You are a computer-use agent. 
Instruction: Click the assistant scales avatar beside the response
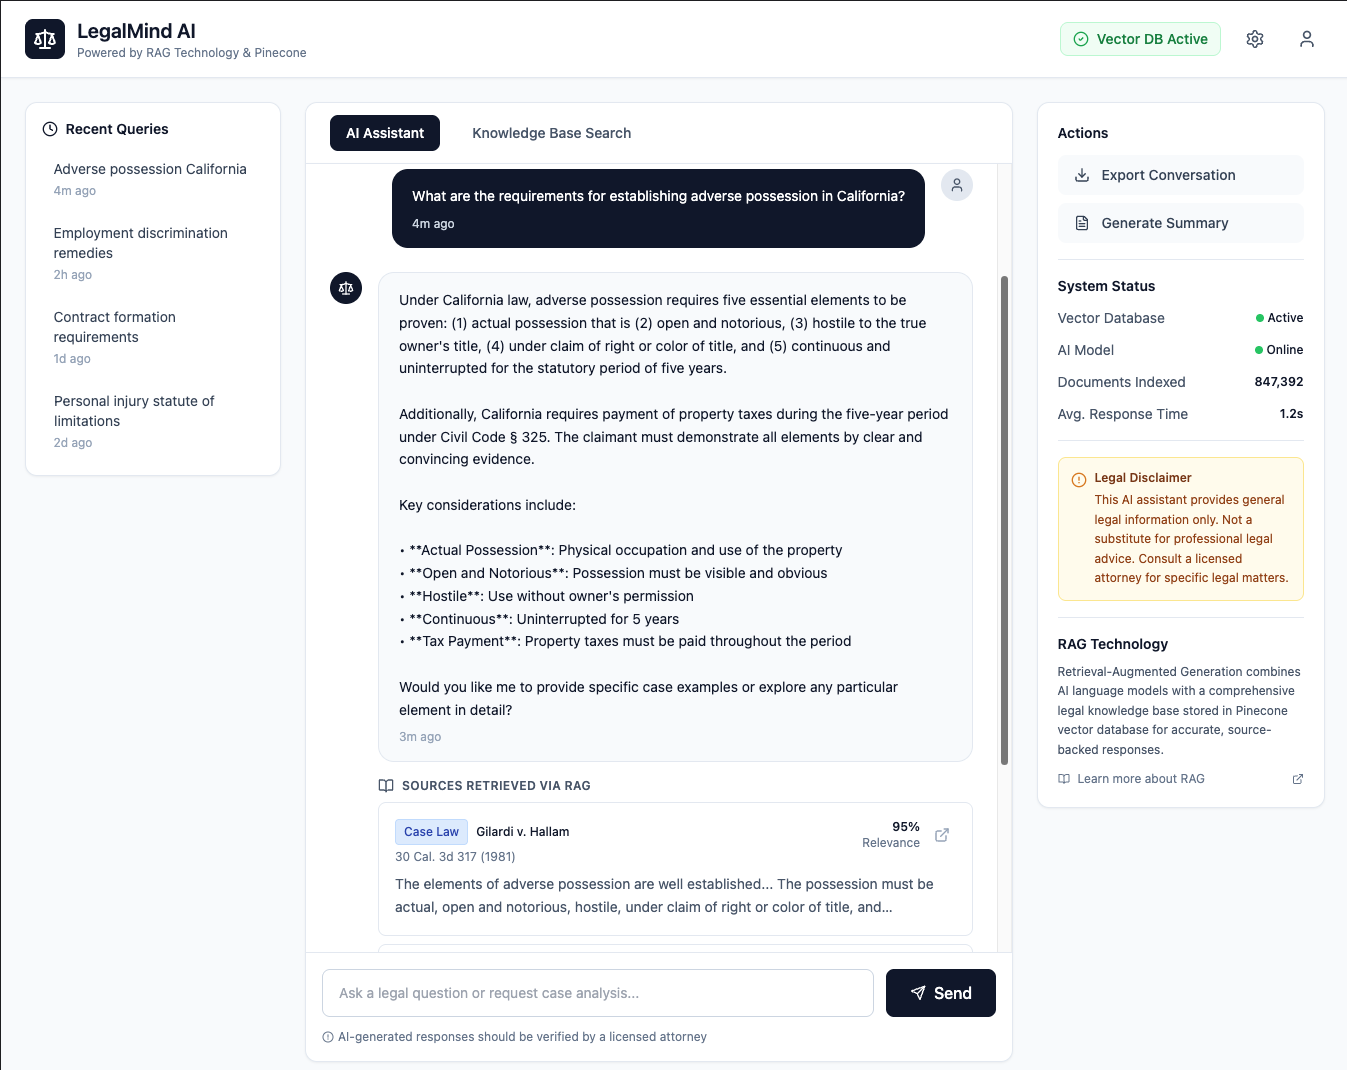click(346, 288)
